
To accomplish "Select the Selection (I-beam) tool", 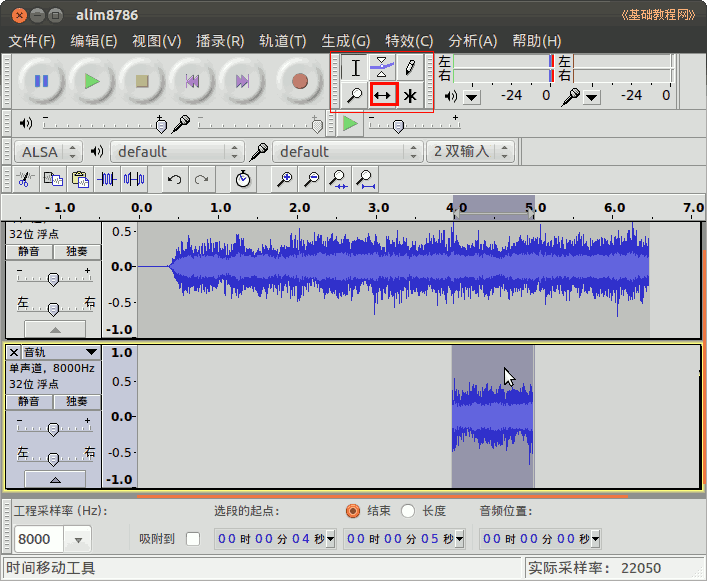I will 355,68.
